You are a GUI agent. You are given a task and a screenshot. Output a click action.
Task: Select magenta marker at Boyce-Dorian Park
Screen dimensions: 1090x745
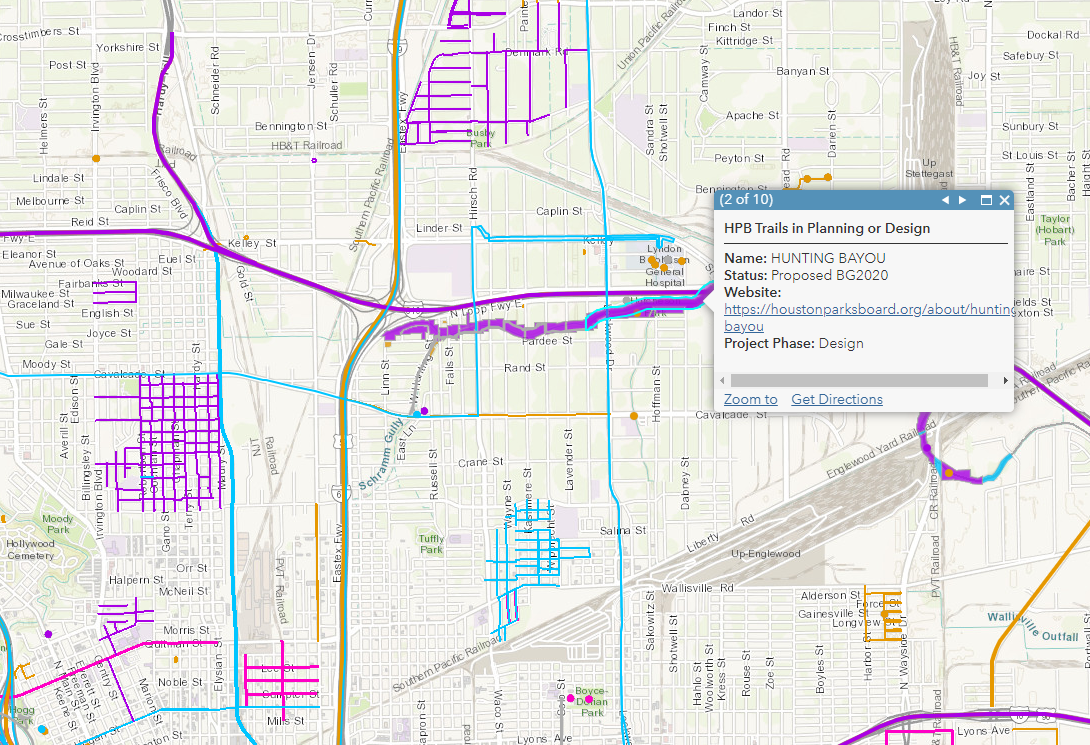click(x=571, y=697)
